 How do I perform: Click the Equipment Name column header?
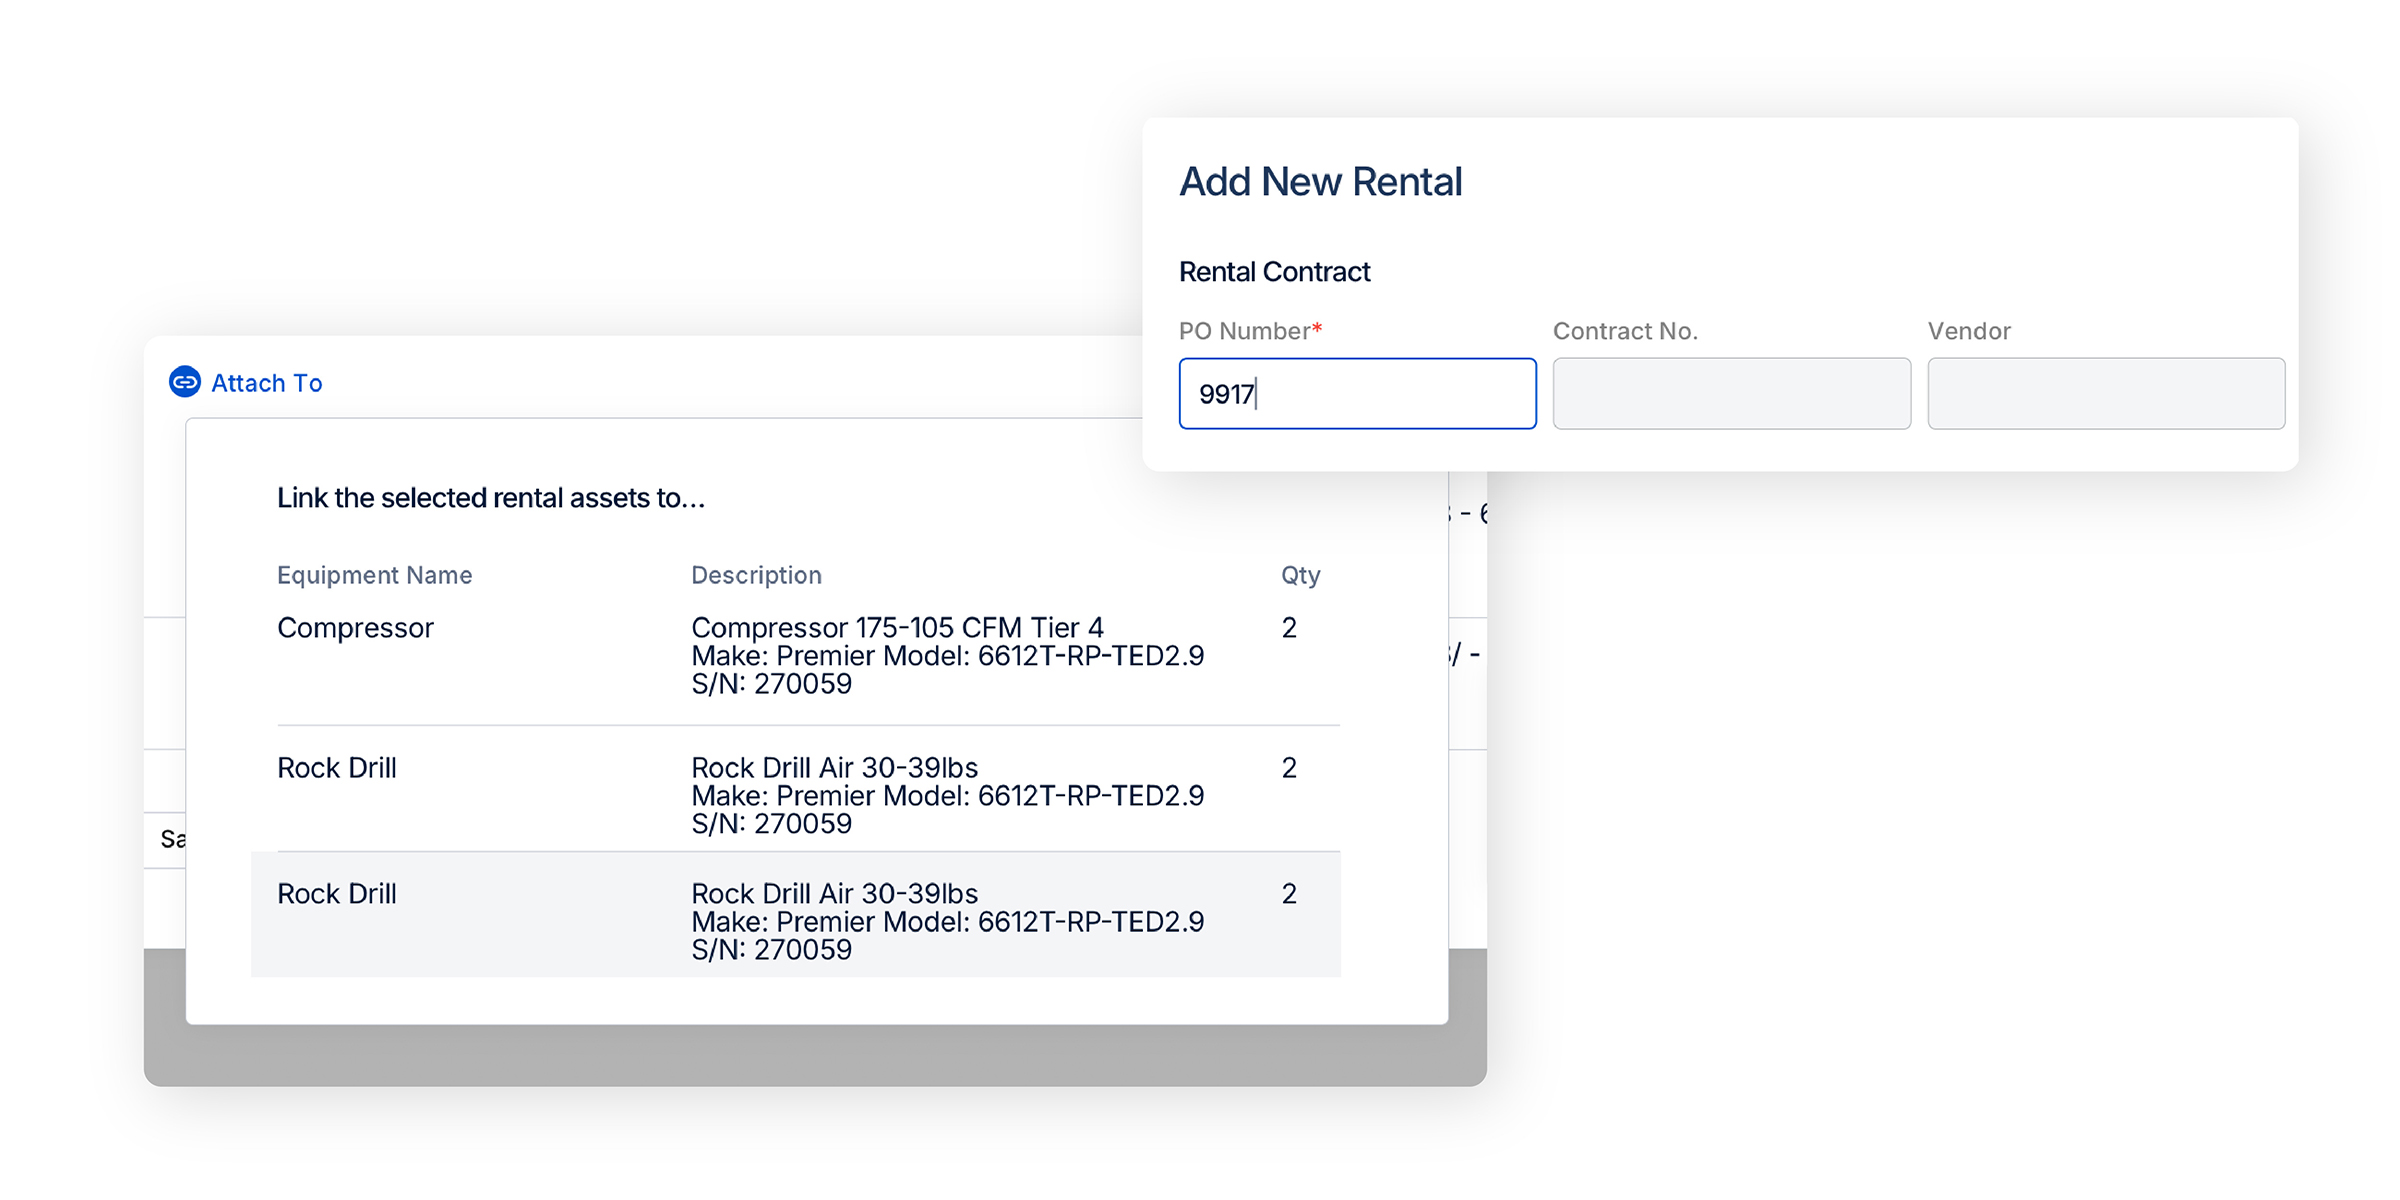click(374, 575)
